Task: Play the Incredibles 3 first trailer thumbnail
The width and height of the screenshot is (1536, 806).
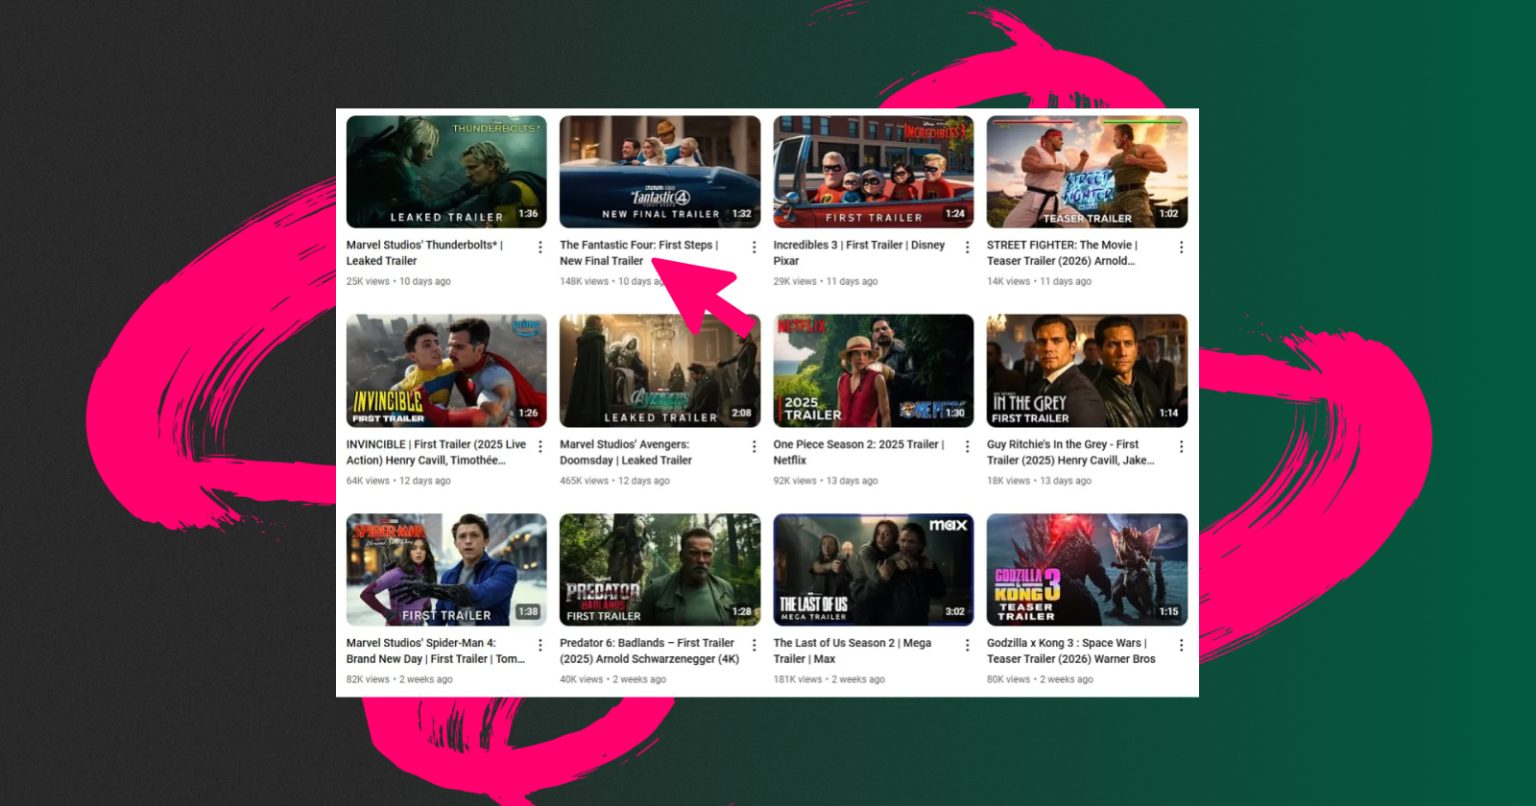Action: tap(873, 172)
